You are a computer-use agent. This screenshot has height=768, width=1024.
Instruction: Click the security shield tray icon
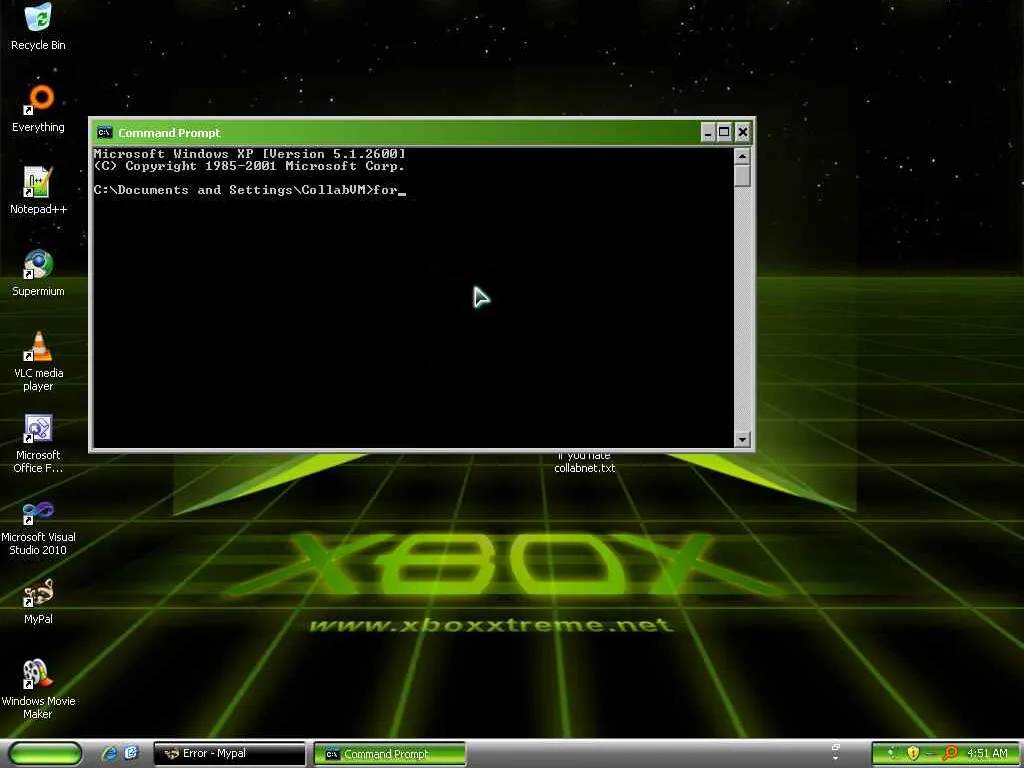click(x=913, y=753)
